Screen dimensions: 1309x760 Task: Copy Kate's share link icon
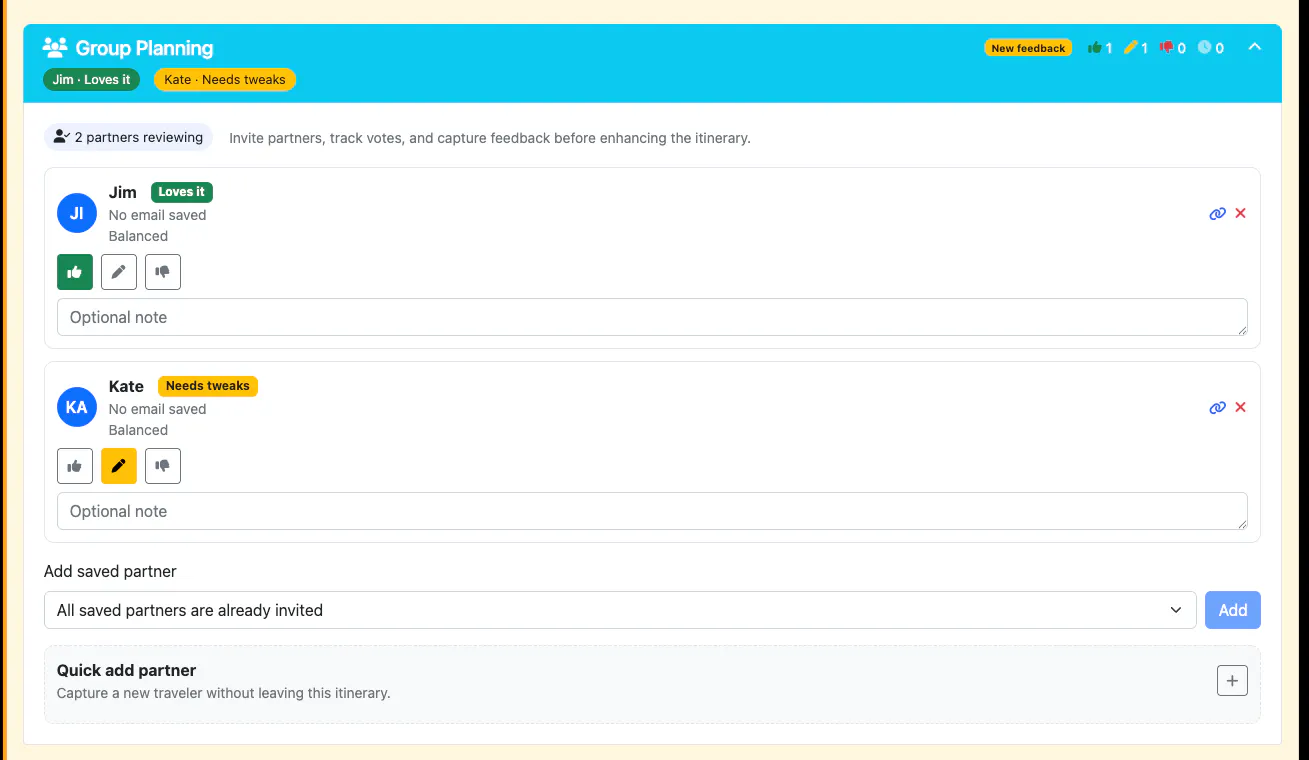click(1217, 407)
